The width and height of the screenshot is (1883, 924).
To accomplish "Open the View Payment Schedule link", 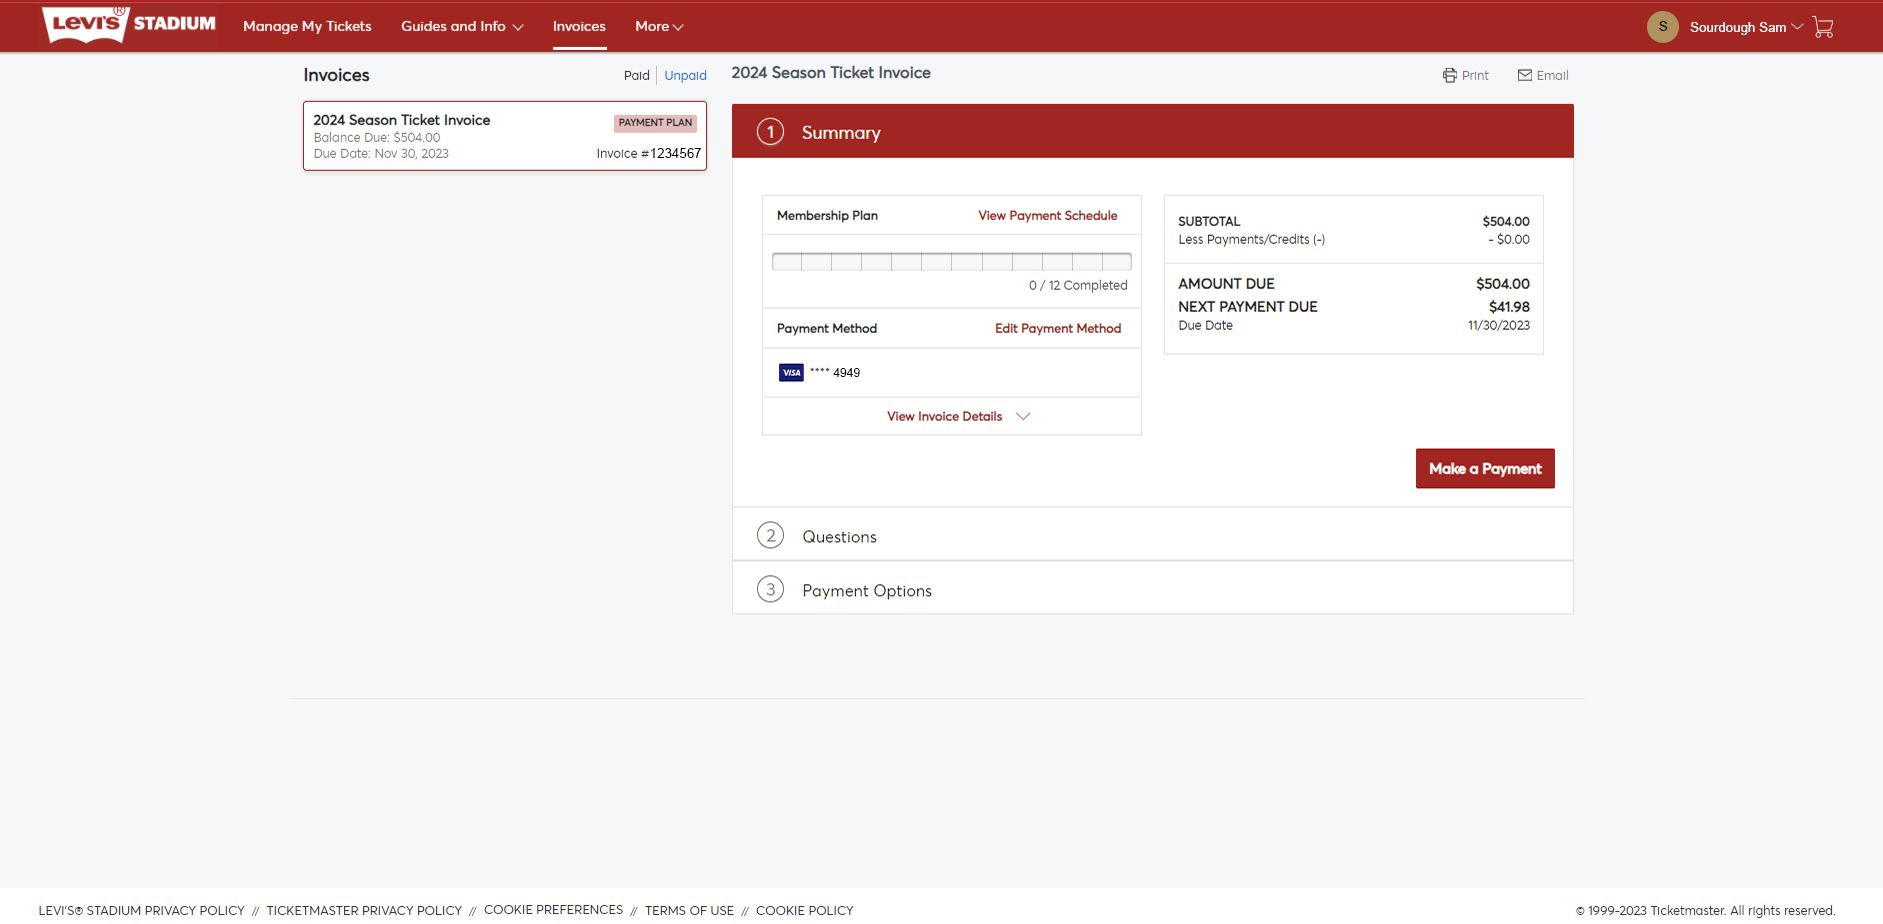I will 1047,216.
